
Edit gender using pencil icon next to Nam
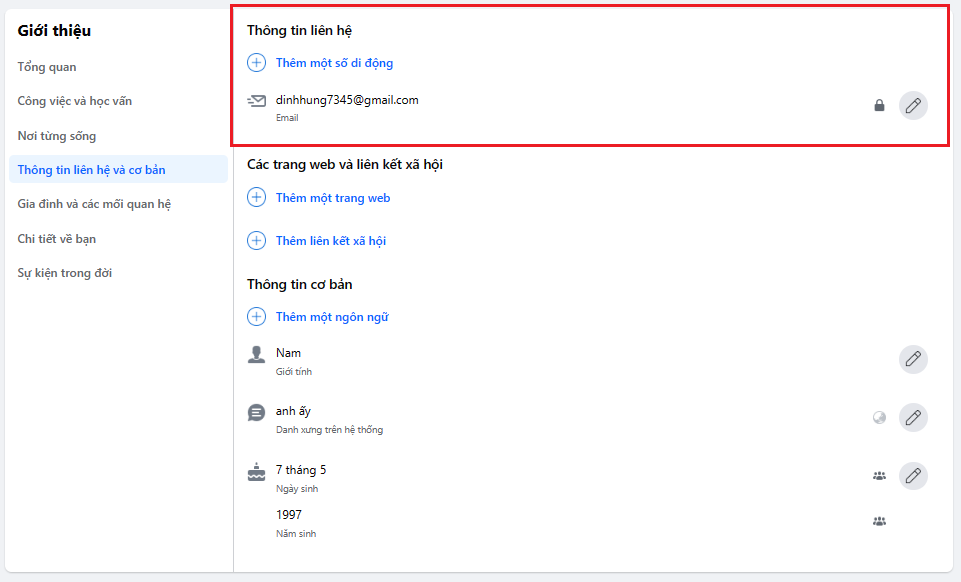click(912, 360)
